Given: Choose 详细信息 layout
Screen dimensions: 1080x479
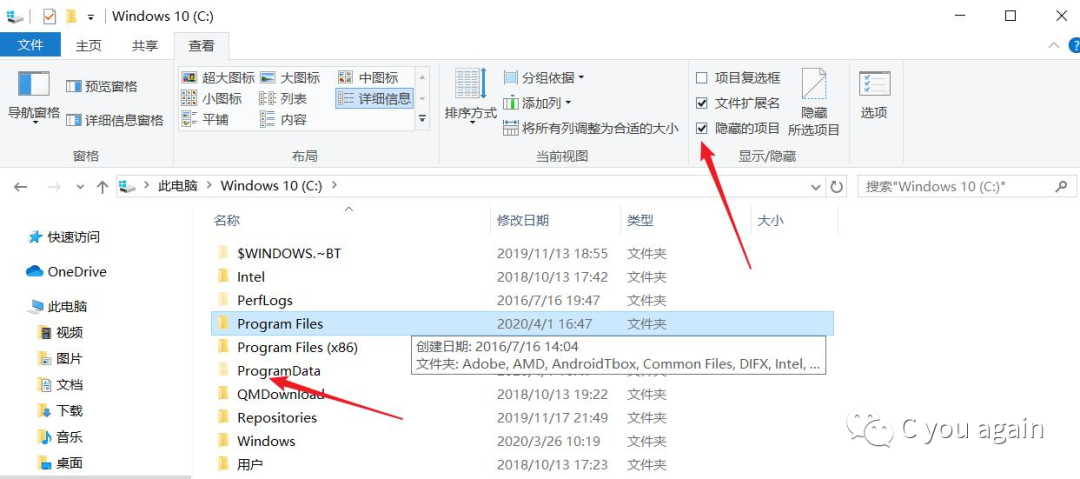Looking at the screenshot, I should [375, 99].
